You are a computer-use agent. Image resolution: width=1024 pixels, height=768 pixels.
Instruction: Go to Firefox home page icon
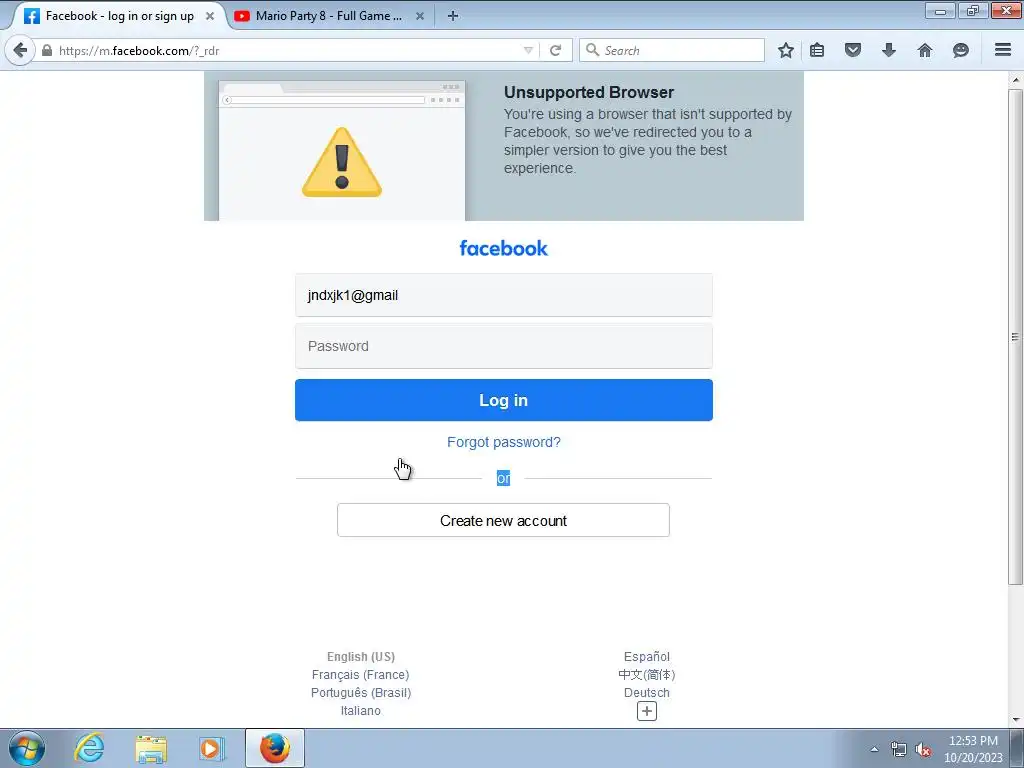pyautogui.click(x=925, y=50)
